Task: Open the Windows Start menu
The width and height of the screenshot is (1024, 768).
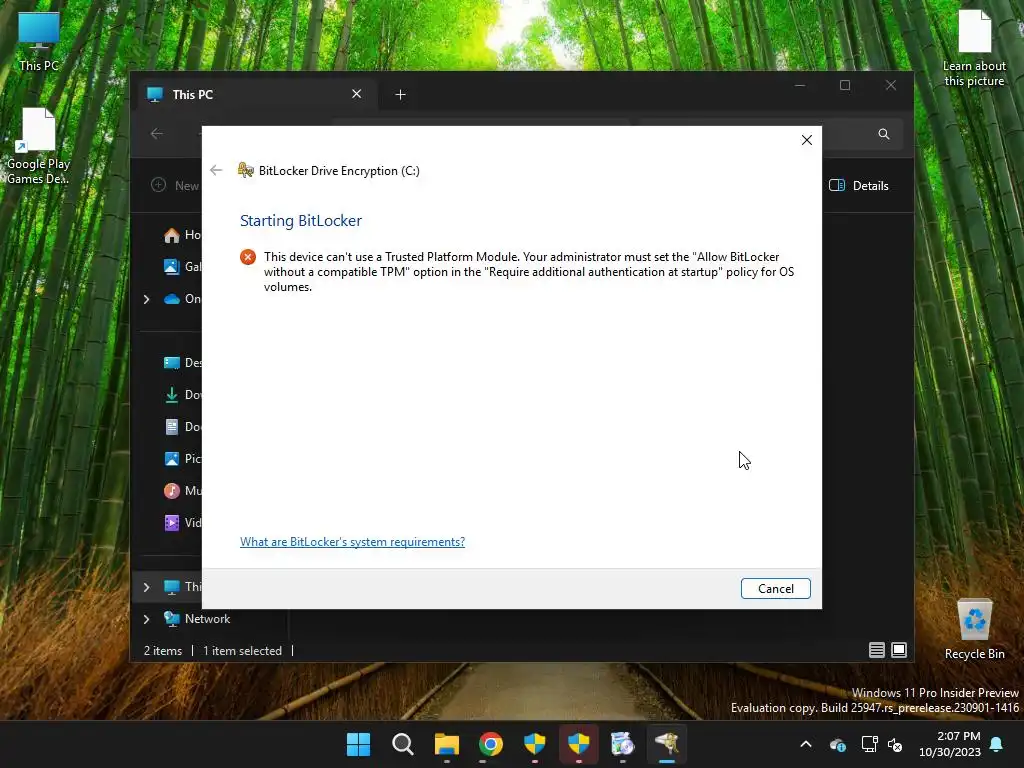Action: 359,744
